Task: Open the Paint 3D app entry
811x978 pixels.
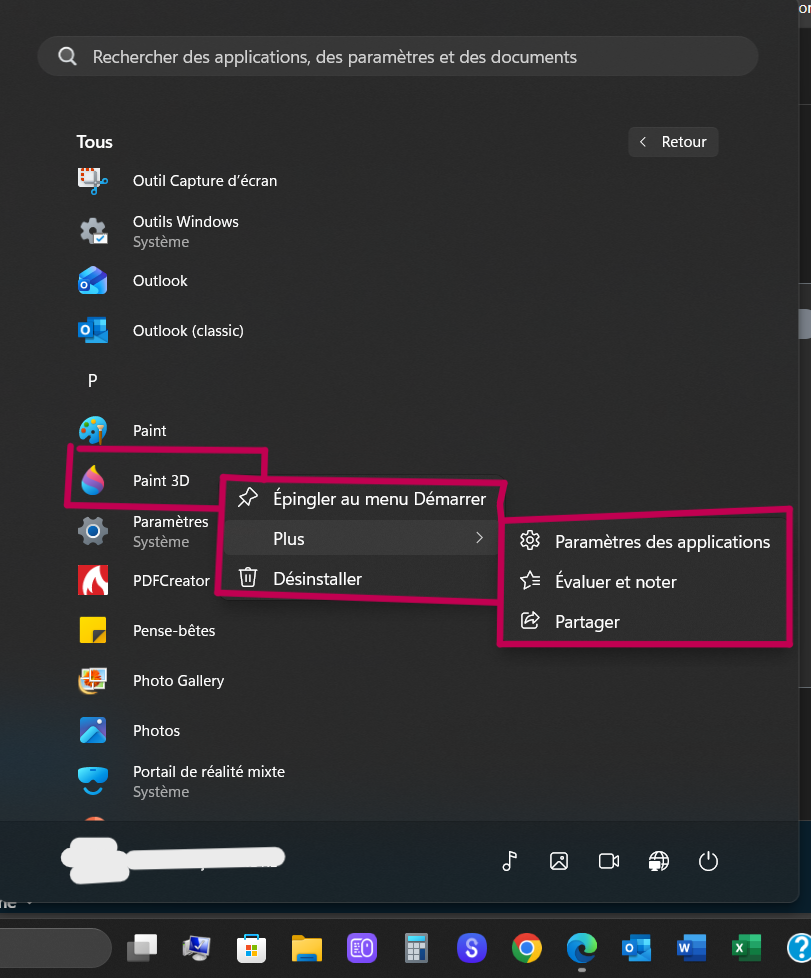Action: point(145,480)
